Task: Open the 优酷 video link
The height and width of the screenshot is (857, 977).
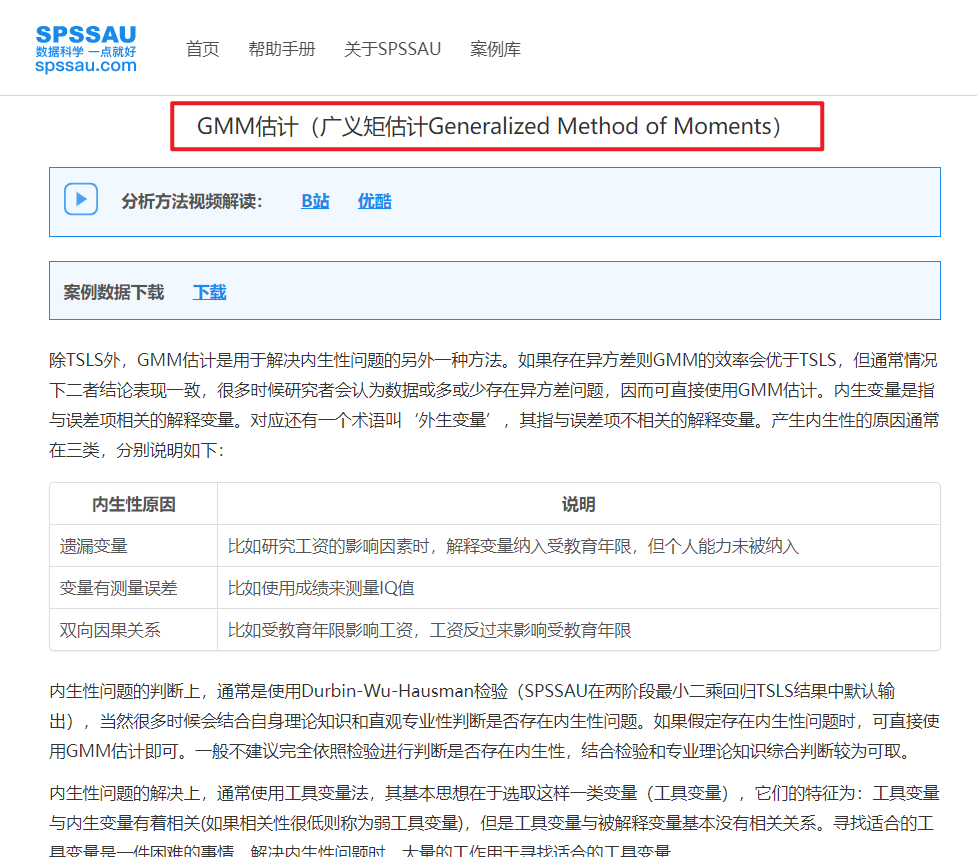Action: [374, 201]
